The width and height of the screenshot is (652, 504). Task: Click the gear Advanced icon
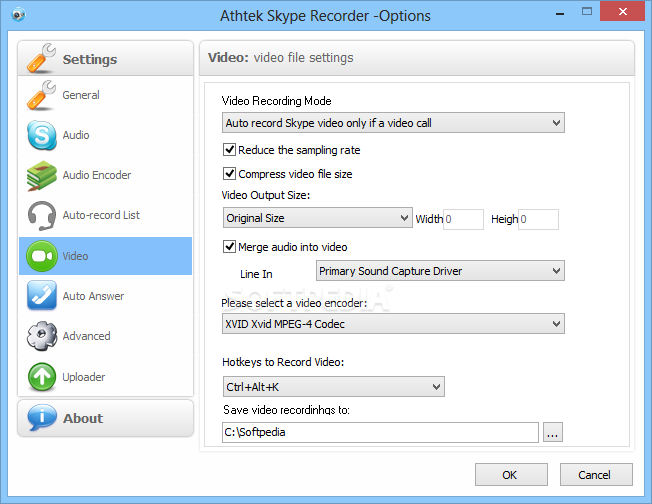(x=42, y=336)
